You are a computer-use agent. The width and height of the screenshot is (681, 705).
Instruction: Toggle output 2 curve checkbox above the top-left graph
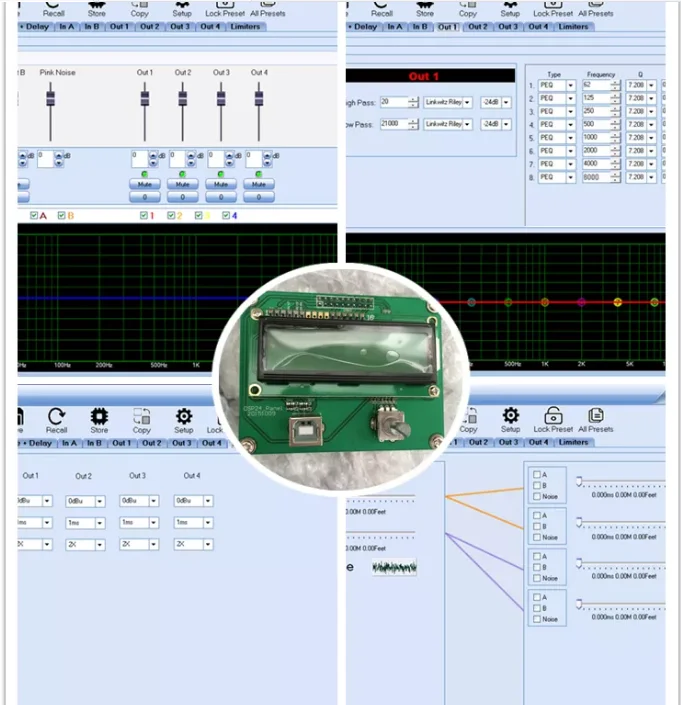pos(171,215)
